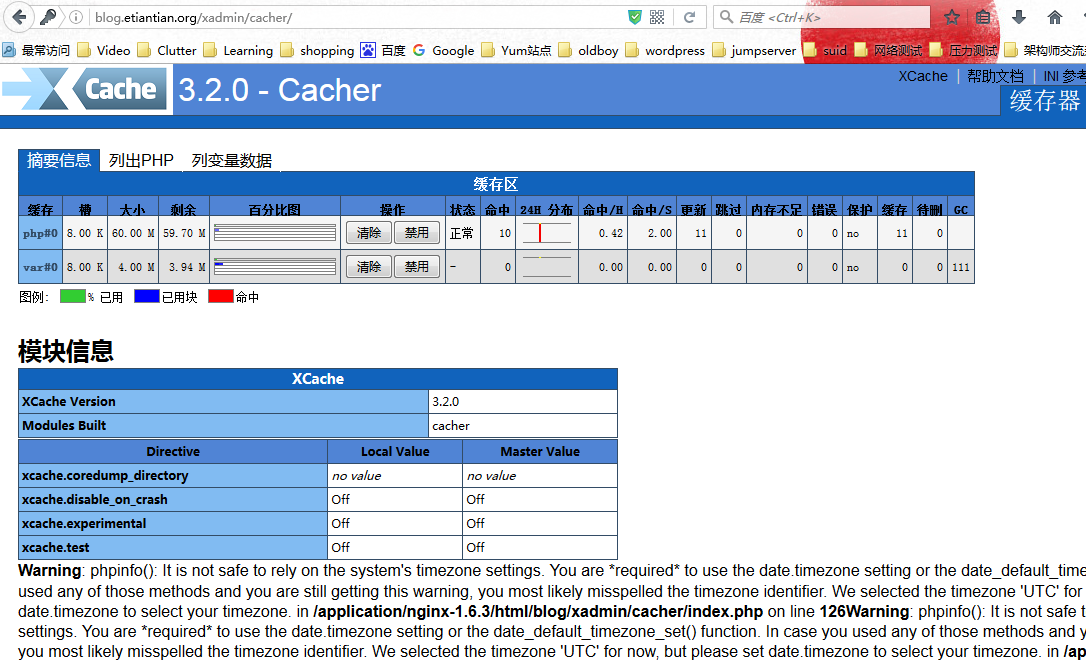Click the php#0 percentage usage bar
The width and height of the screenshot is (1086, 663).
[275, 233]
